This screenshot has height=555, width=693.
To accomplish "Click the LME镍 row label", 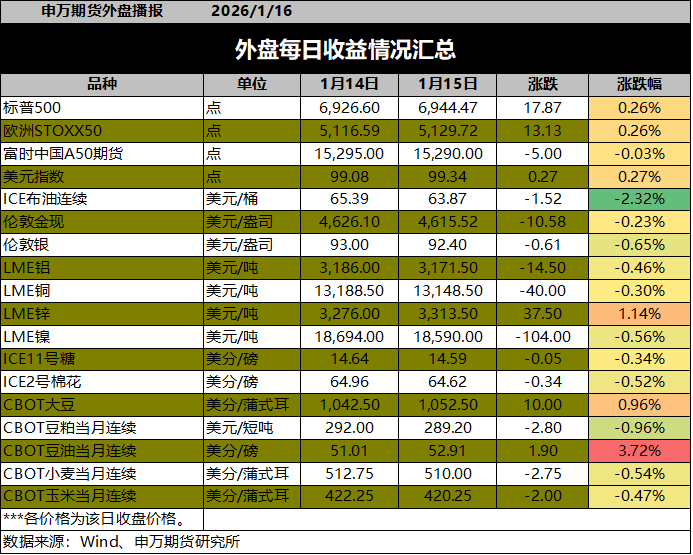I will pos(27,337).
